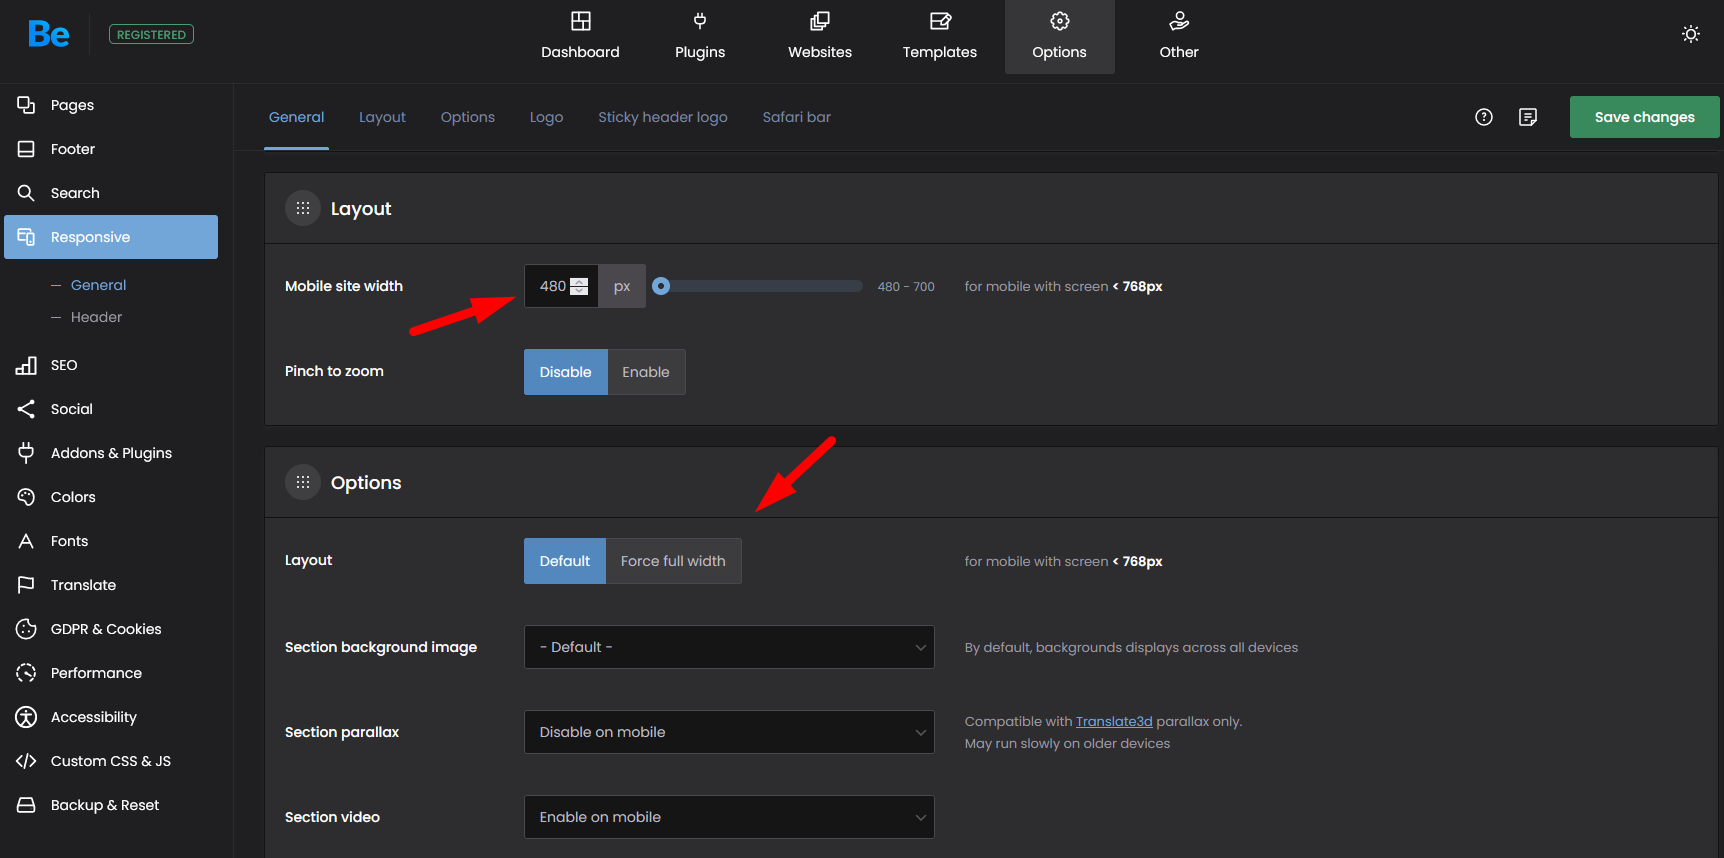Image resolution: width=1724 pixels, height=858 pixels.
Task: Open Section parallax dropdown
Action: point(729,732)
